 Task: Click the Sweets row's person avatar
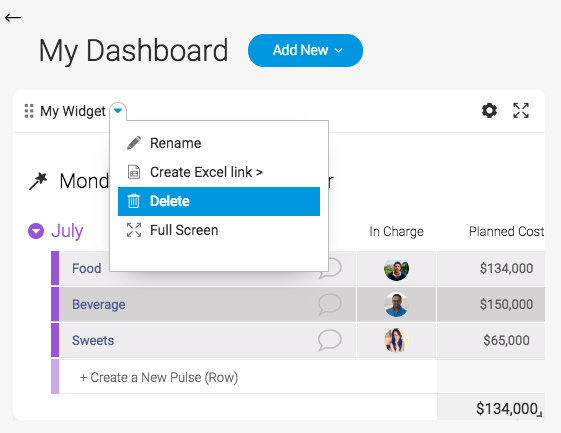point(396,340)
